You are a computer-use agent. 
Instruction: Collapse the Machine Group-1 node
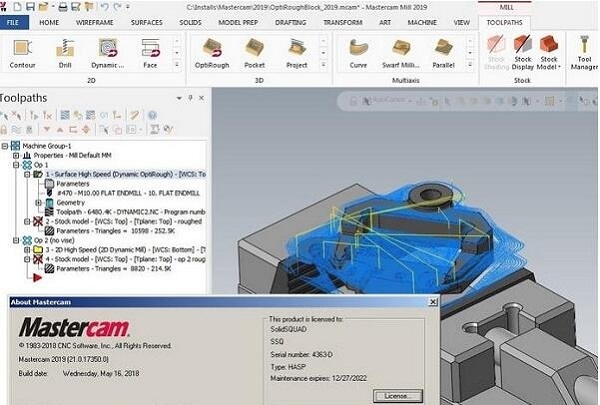[x=5, y=146]
